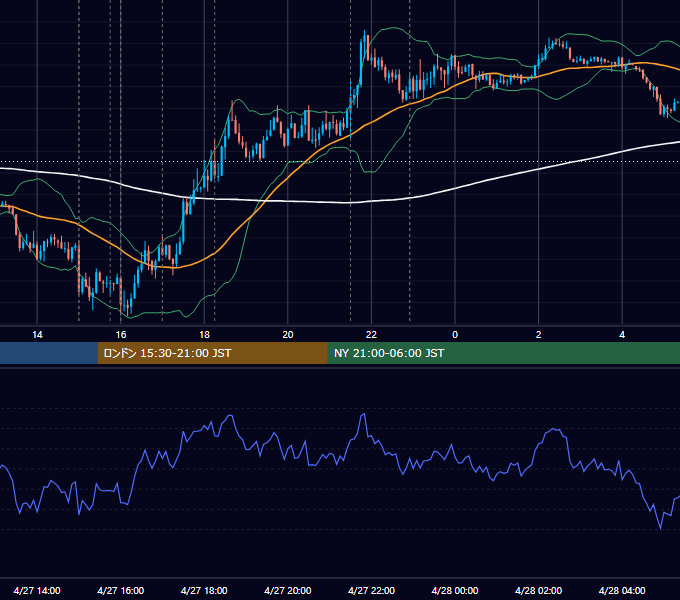The image size is (680, 600).
Task: Click the 4 hour label on the price chart axis
Action: pos(622,335)
